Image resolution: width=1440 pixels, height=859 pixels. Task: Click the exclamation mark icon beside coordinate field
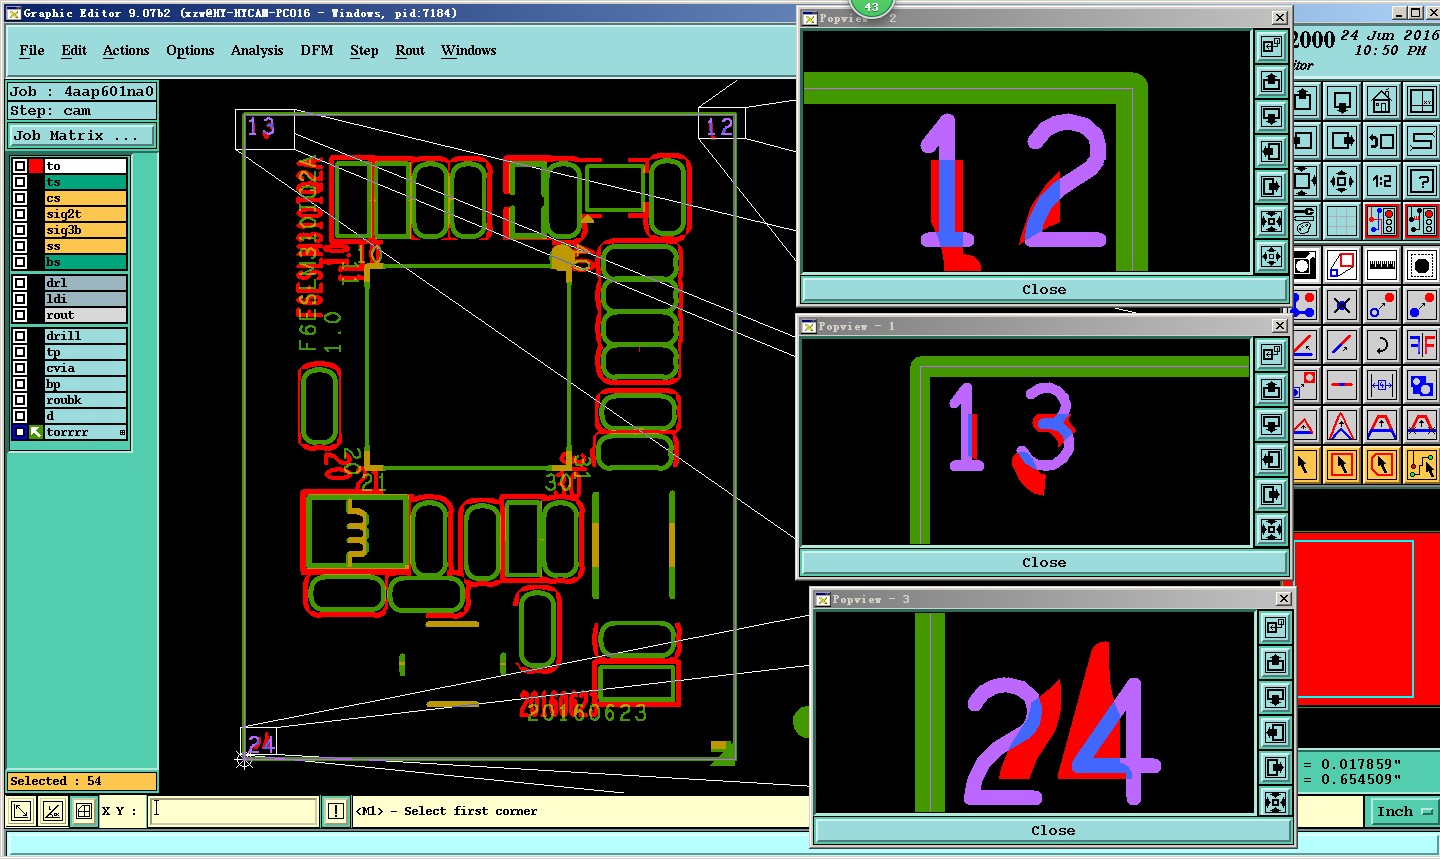(336, 811)
